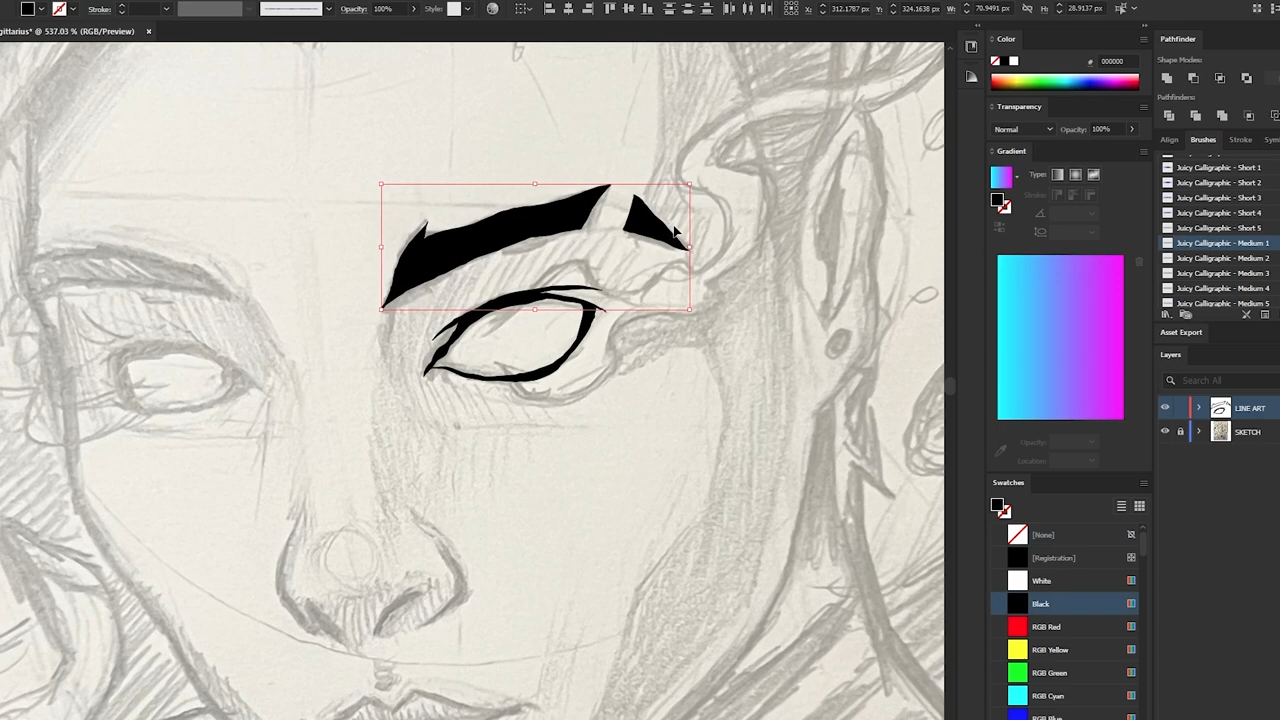This screenshot has height=720, width=1280.
Task: Click the large gradient preview in Gradient panel
Action: point(1060,337)
